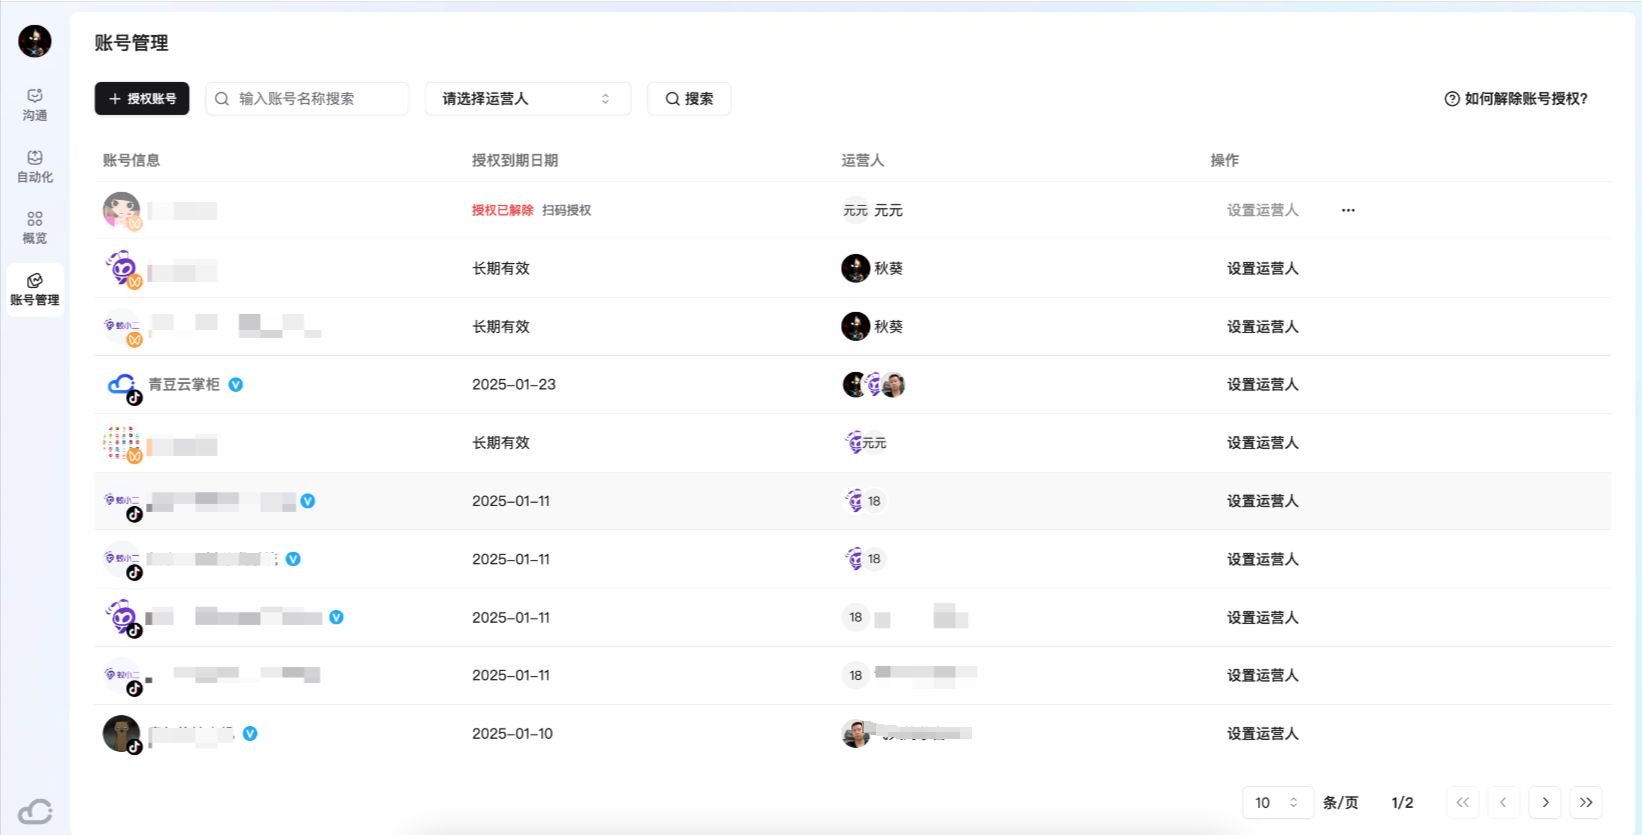Click 扫码授权 on the revoked account
1642x835 pixels.
[567, 210]
